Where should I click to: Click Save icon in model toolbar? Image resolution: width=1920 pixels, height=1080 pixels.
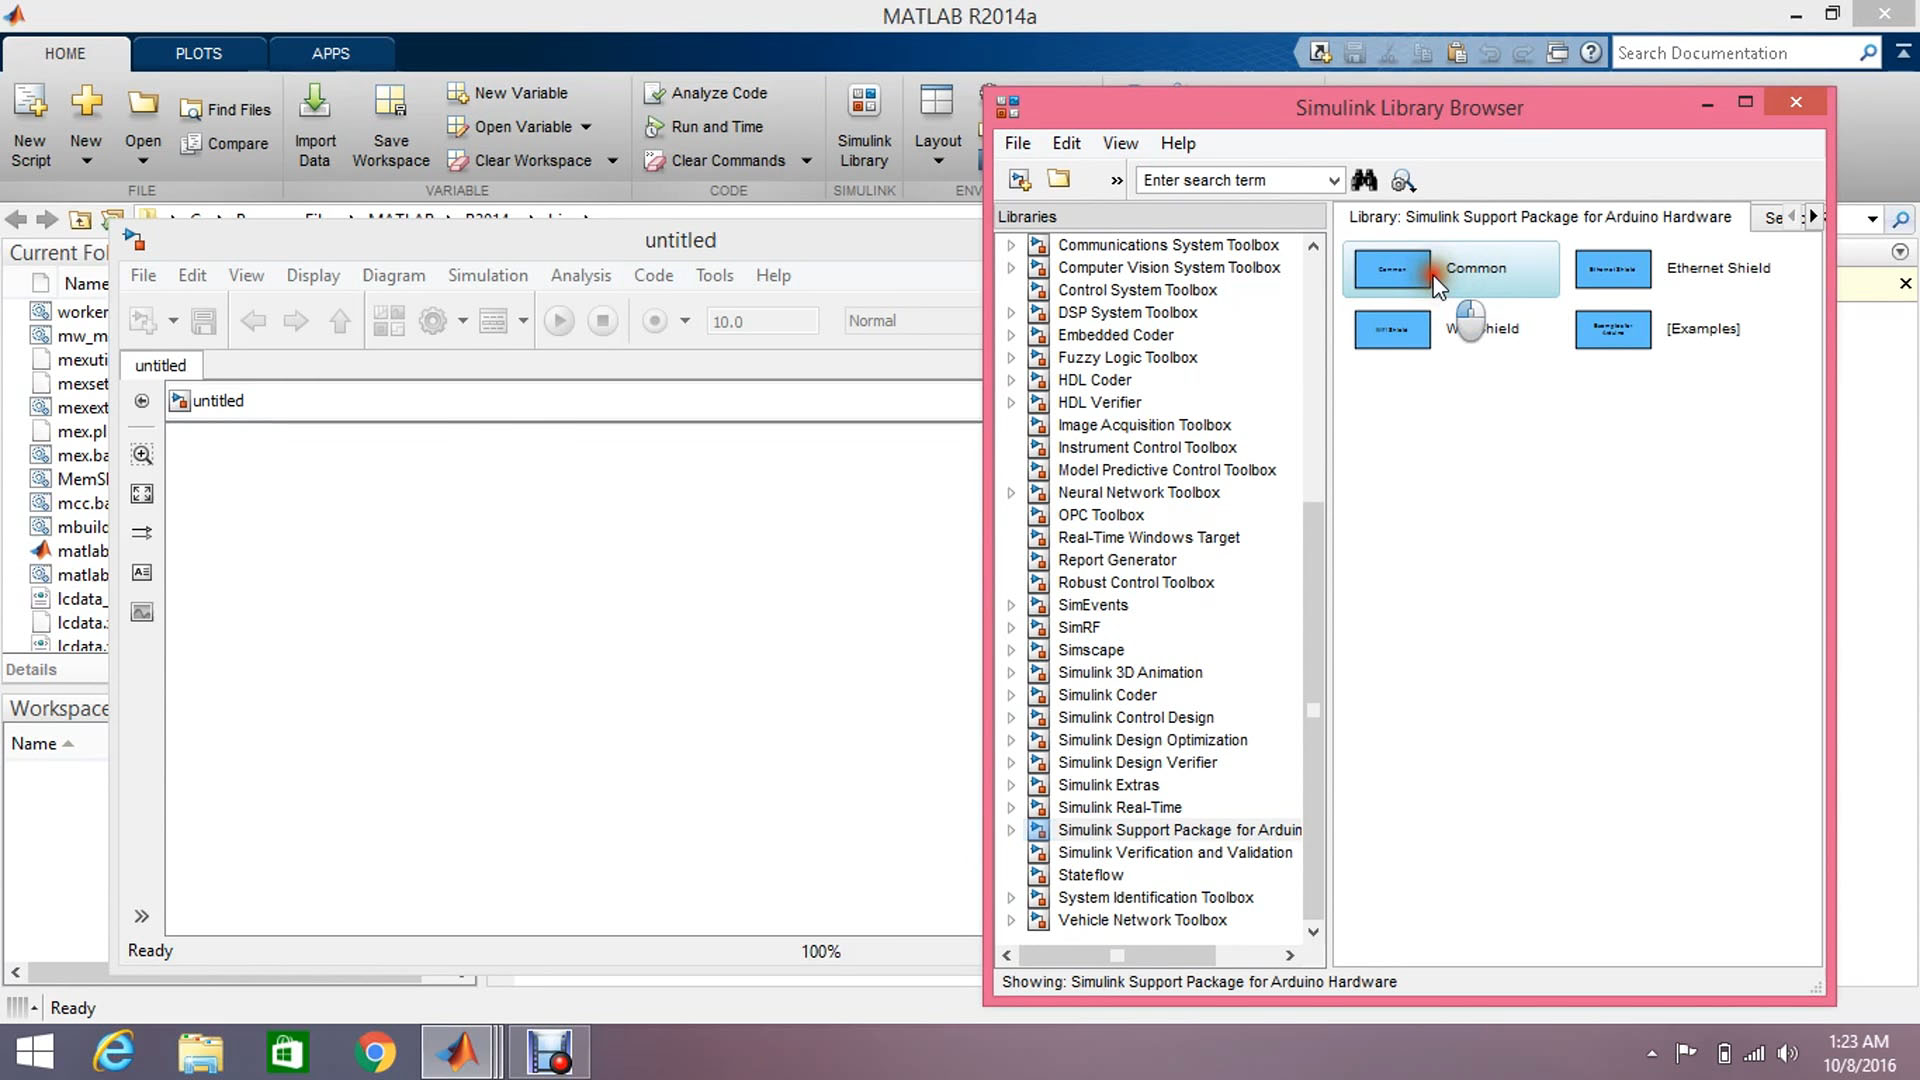click(x=204, y=321)
